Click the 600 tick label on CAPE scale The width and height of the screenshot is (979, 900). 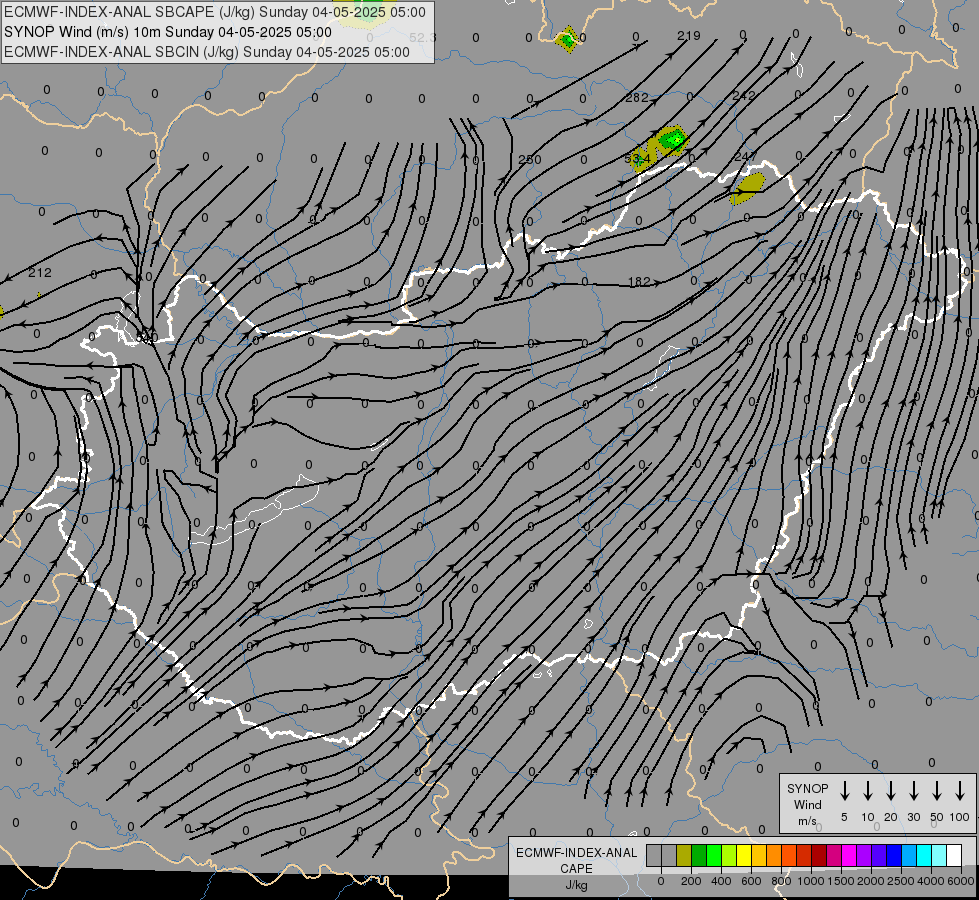click(x=751, y=881)
